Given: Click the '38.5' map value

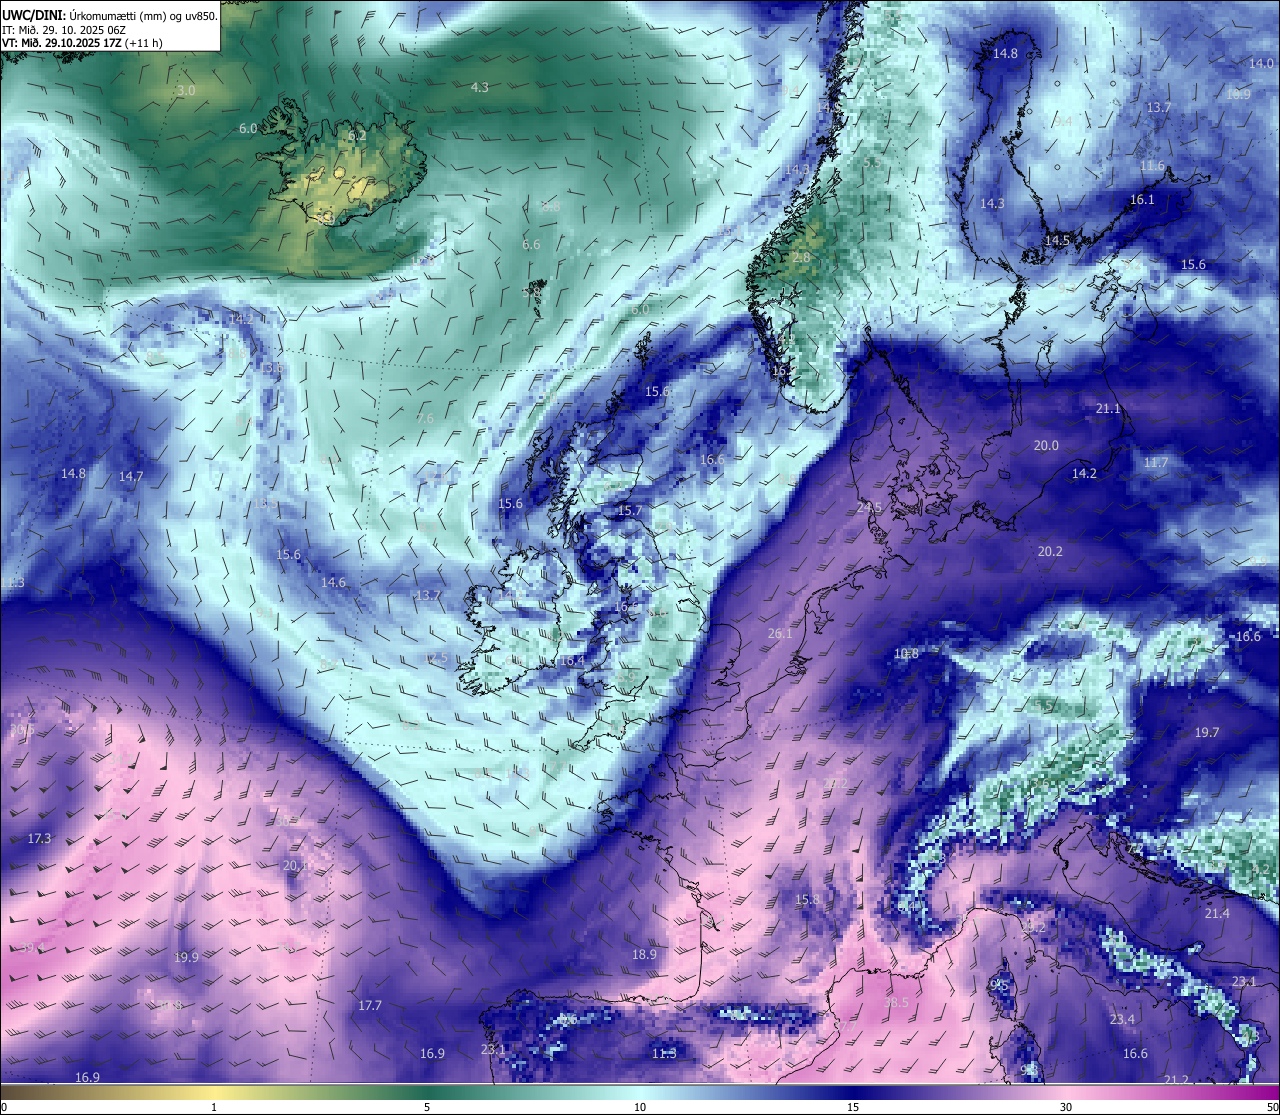Looking at the screenshot, I should pos(896,1003).
